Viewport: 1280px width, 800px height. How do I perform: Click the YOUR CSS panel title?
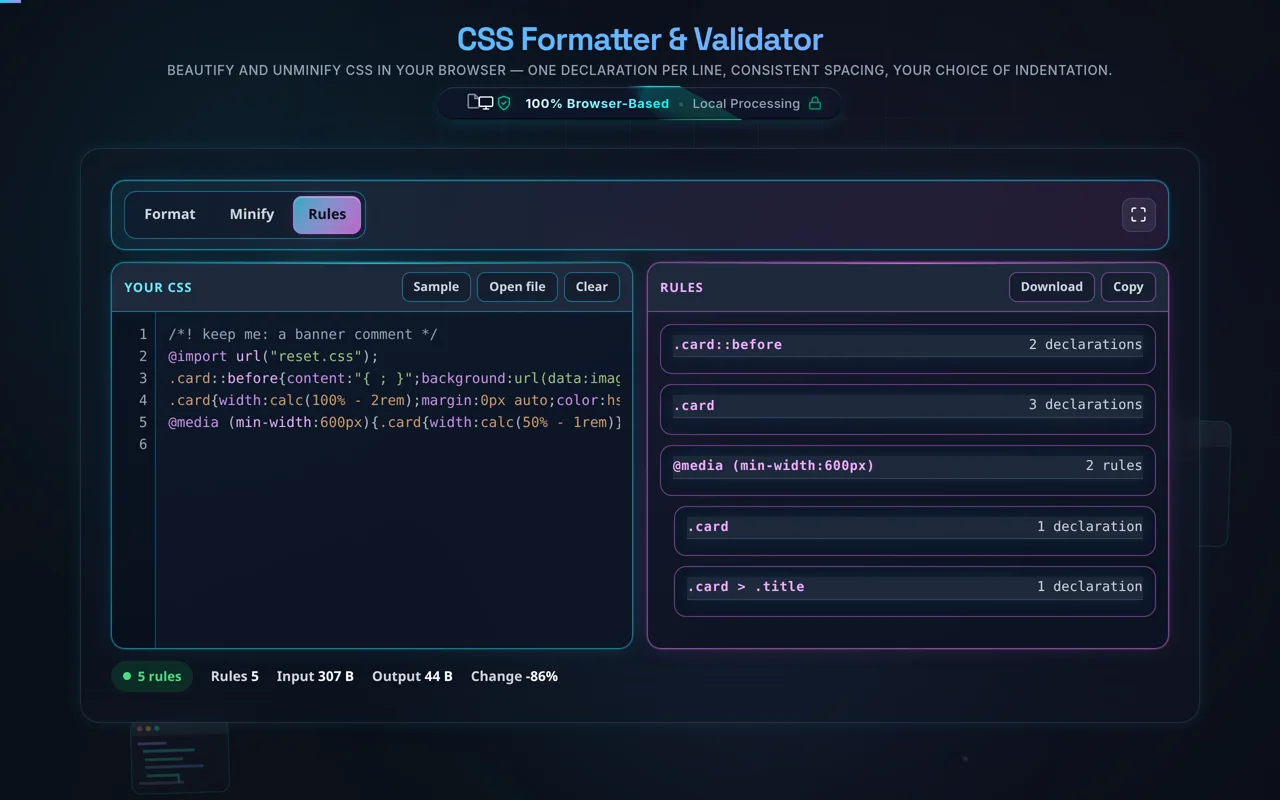coord(158,287)
